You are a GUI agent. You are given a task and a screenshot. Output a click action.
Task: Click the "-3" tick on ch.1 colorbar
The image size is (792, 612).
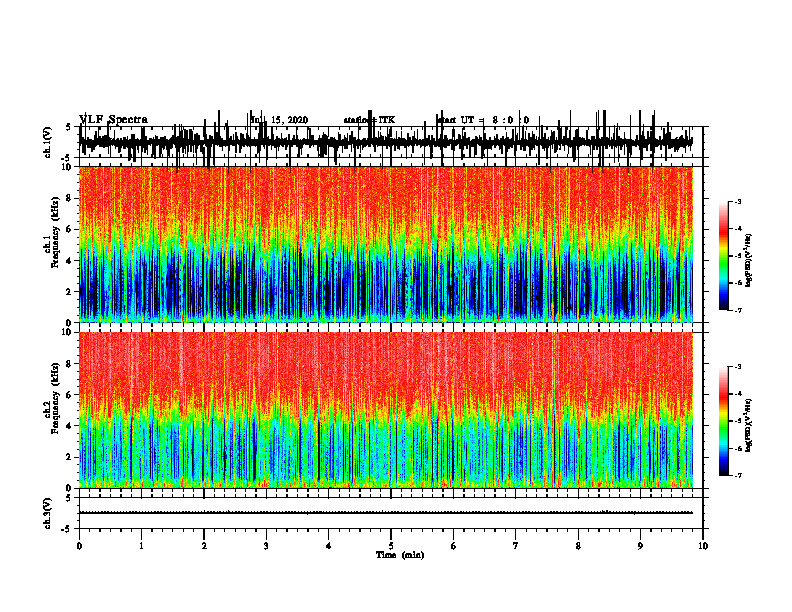[737, 201]
